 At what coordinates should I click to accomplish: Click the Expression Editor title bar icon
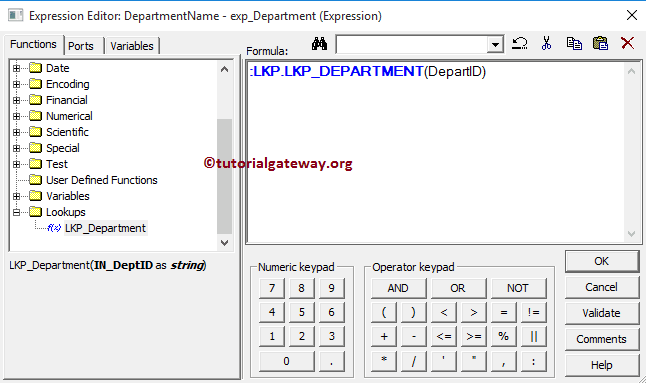[x=16, y=16]
